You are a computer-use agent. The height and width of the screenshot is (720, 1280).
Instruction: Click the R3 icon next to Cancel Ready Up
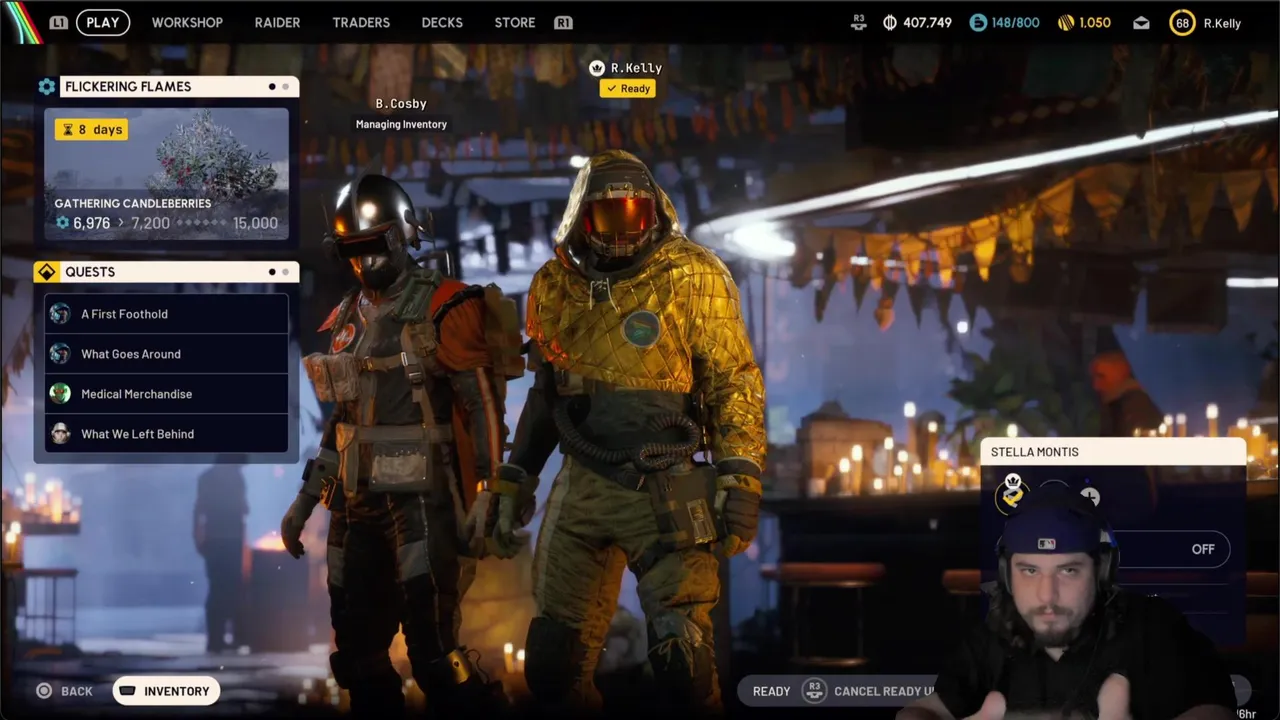coord(815,691)
